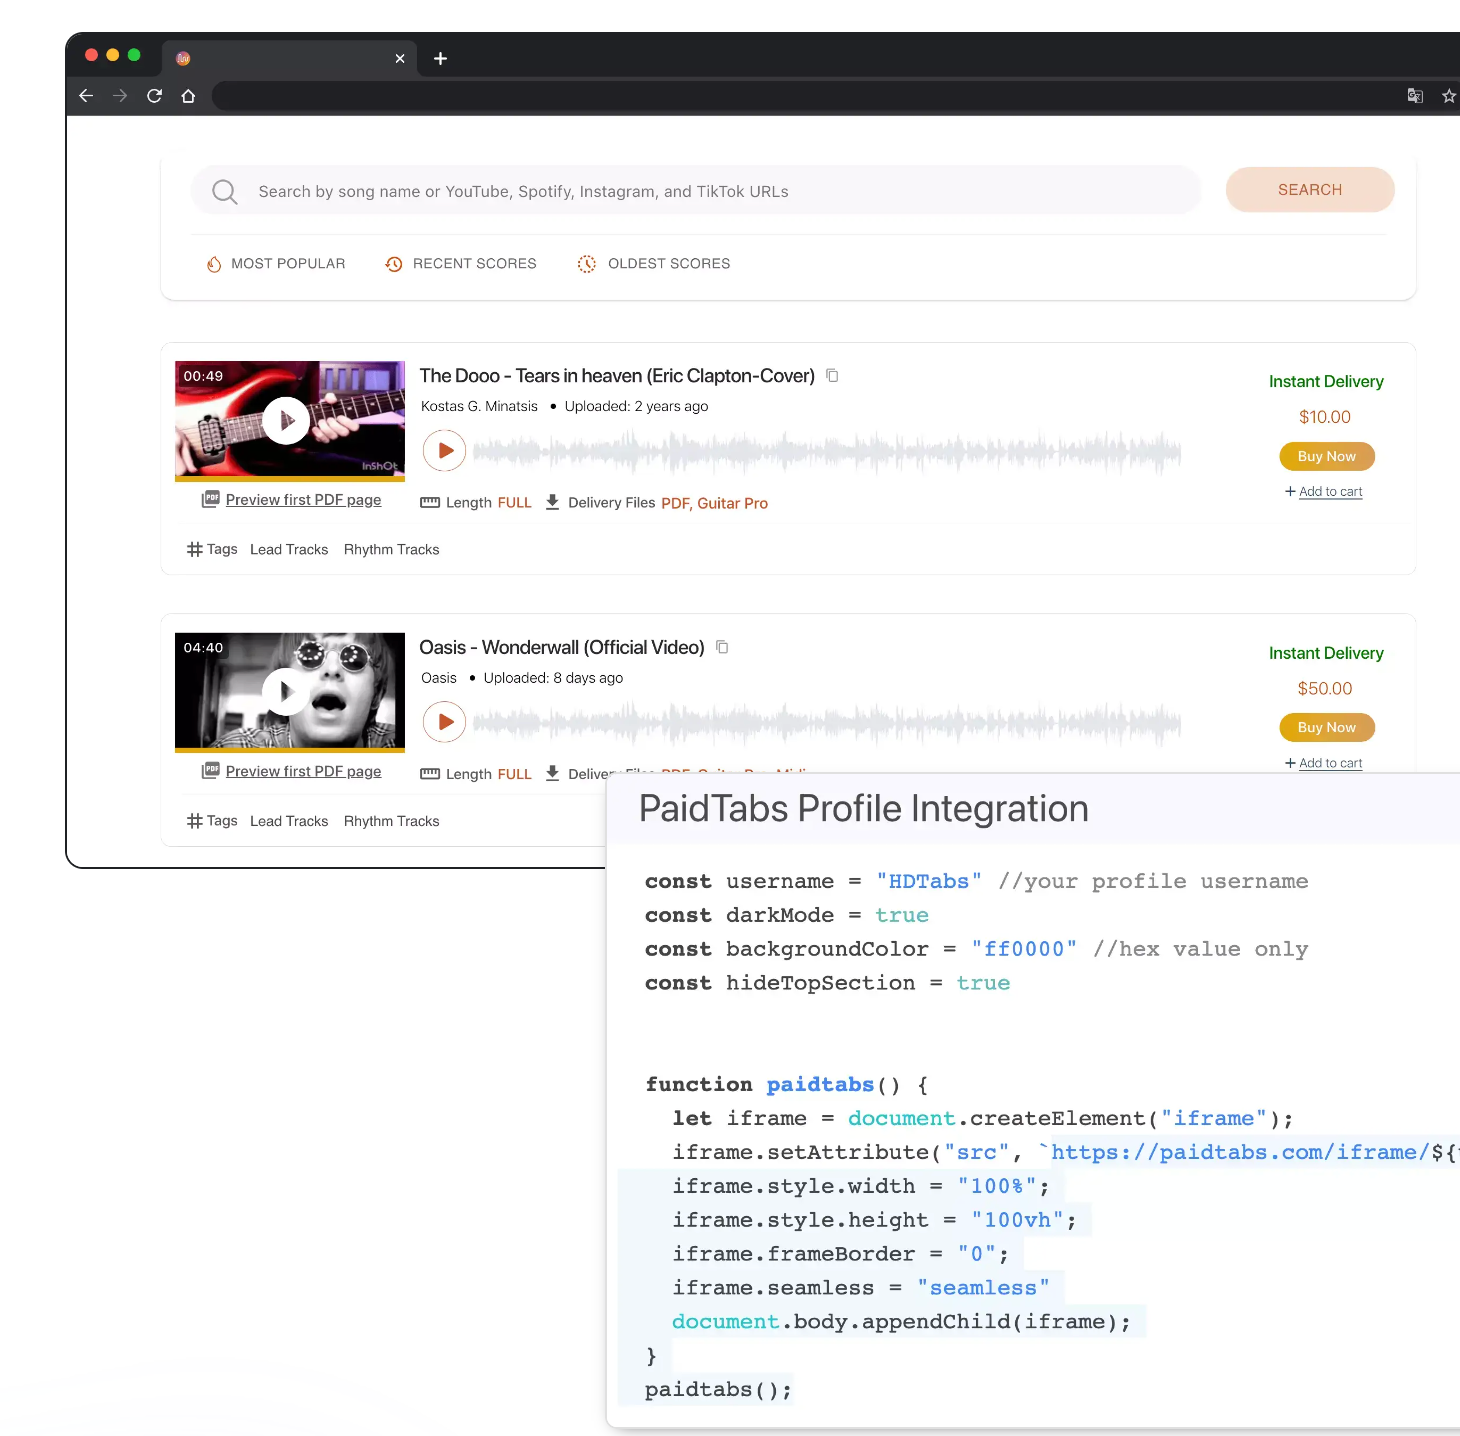Reload the page with the refresh icon

click(154, 96)
